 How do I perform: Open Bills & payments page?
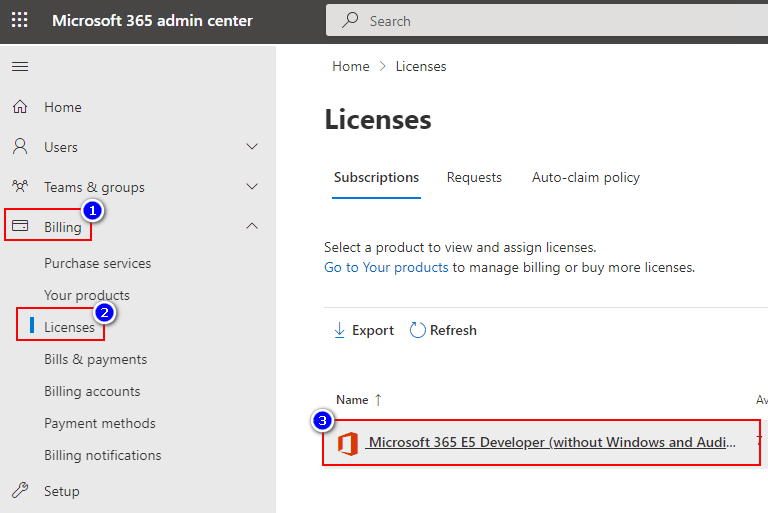[x=96, y=359]
